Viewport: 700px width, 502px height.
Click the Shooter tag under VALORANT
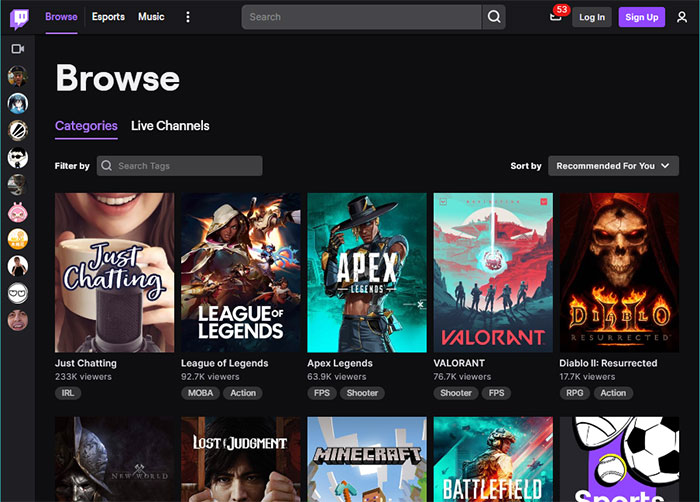[456, 393]
